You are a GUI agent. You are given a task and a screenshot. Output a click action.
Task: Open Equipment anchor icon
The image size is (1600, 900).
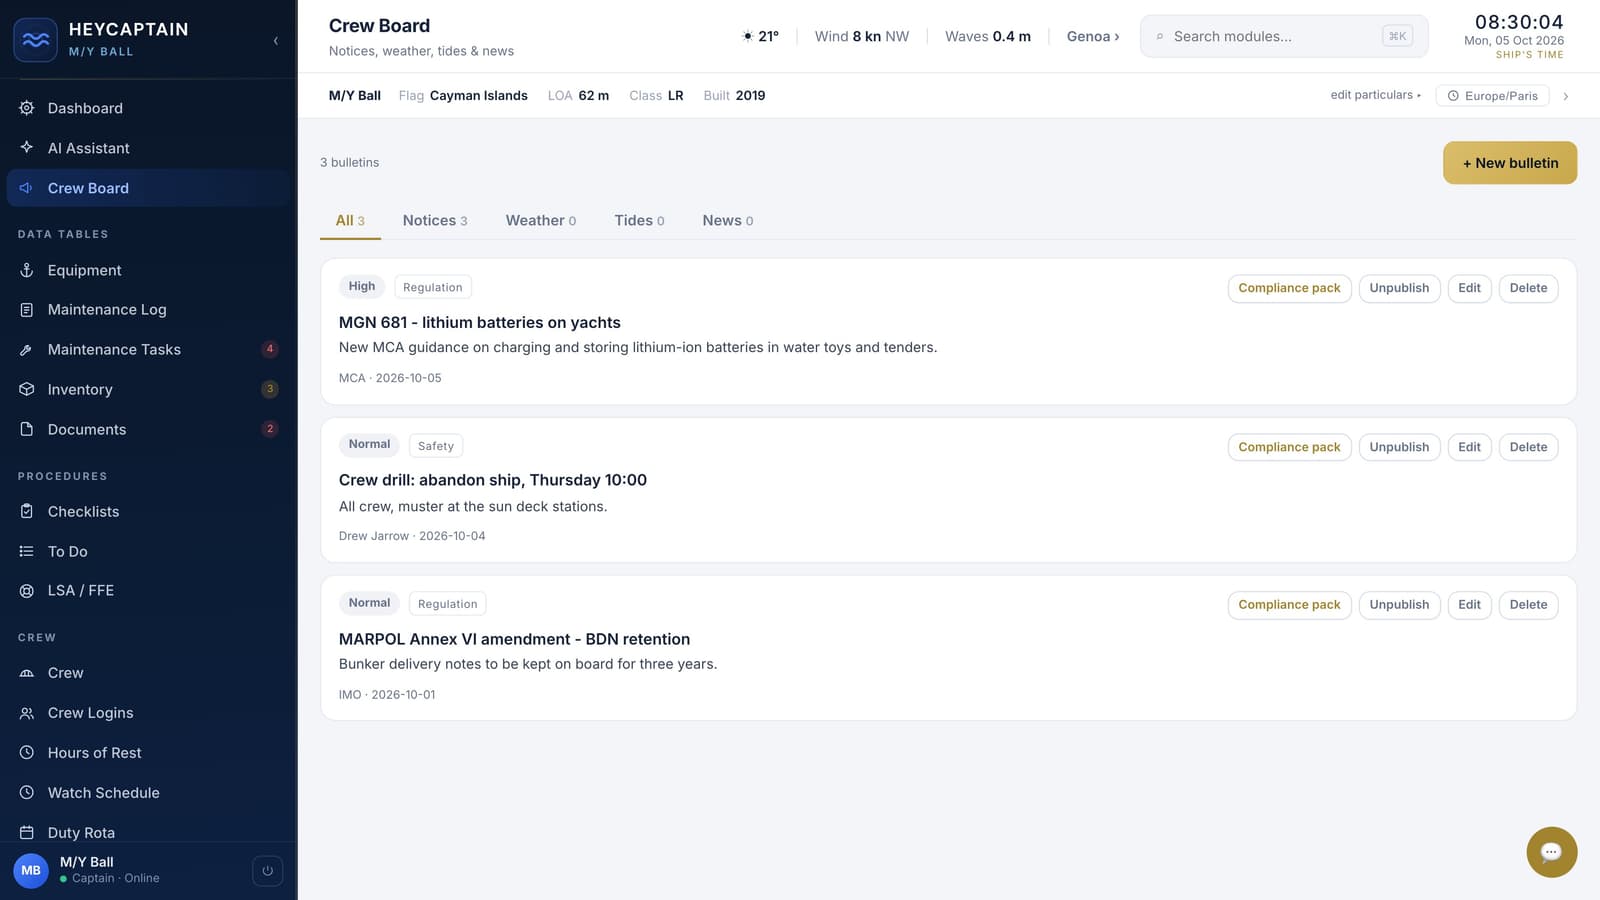[x=27, y=270]
